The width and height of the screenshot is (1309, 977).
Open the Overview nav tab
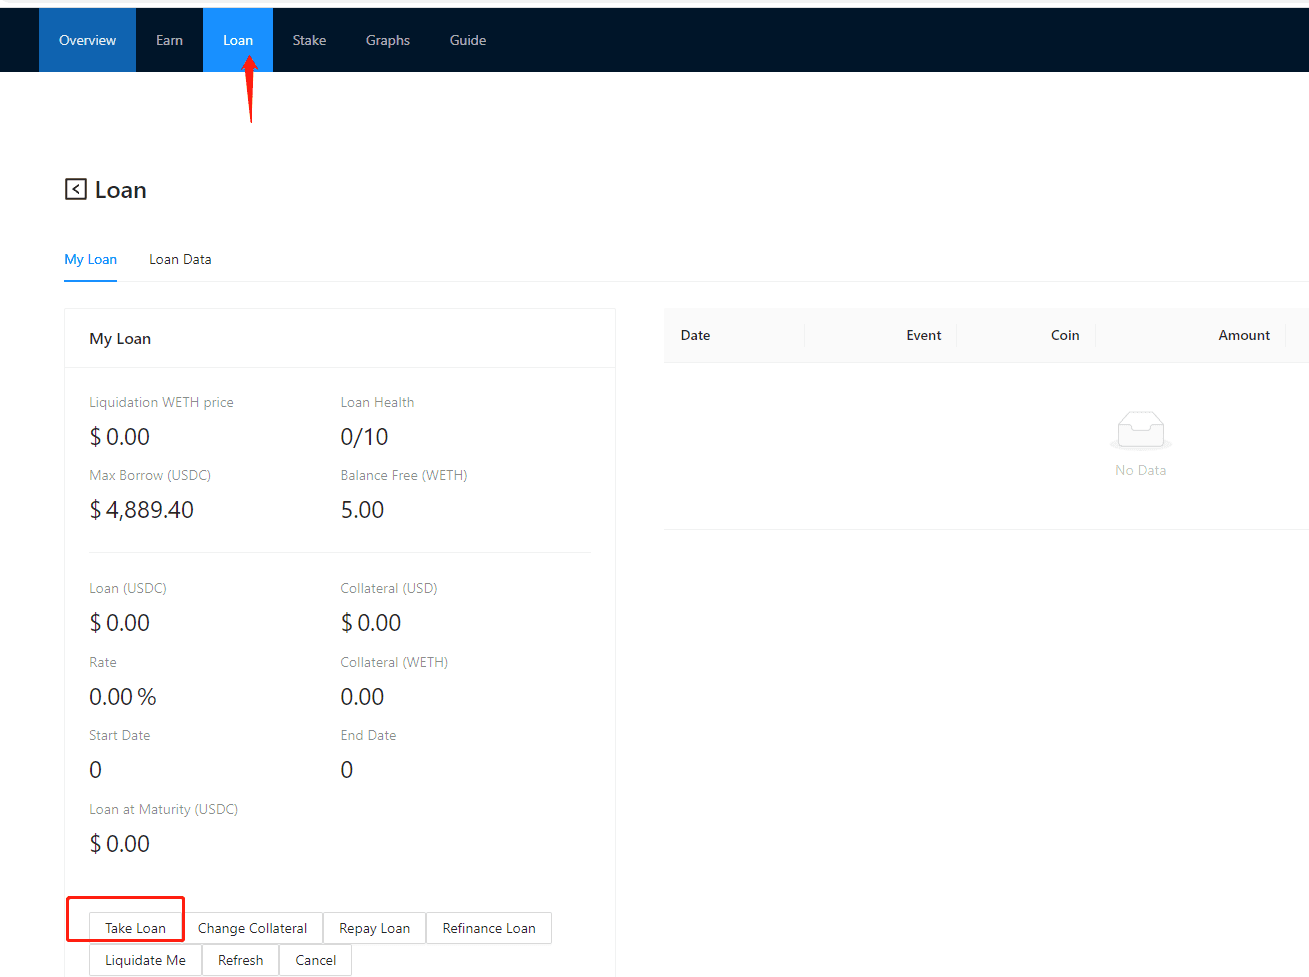pyautogui.click(x=87, y=40)
